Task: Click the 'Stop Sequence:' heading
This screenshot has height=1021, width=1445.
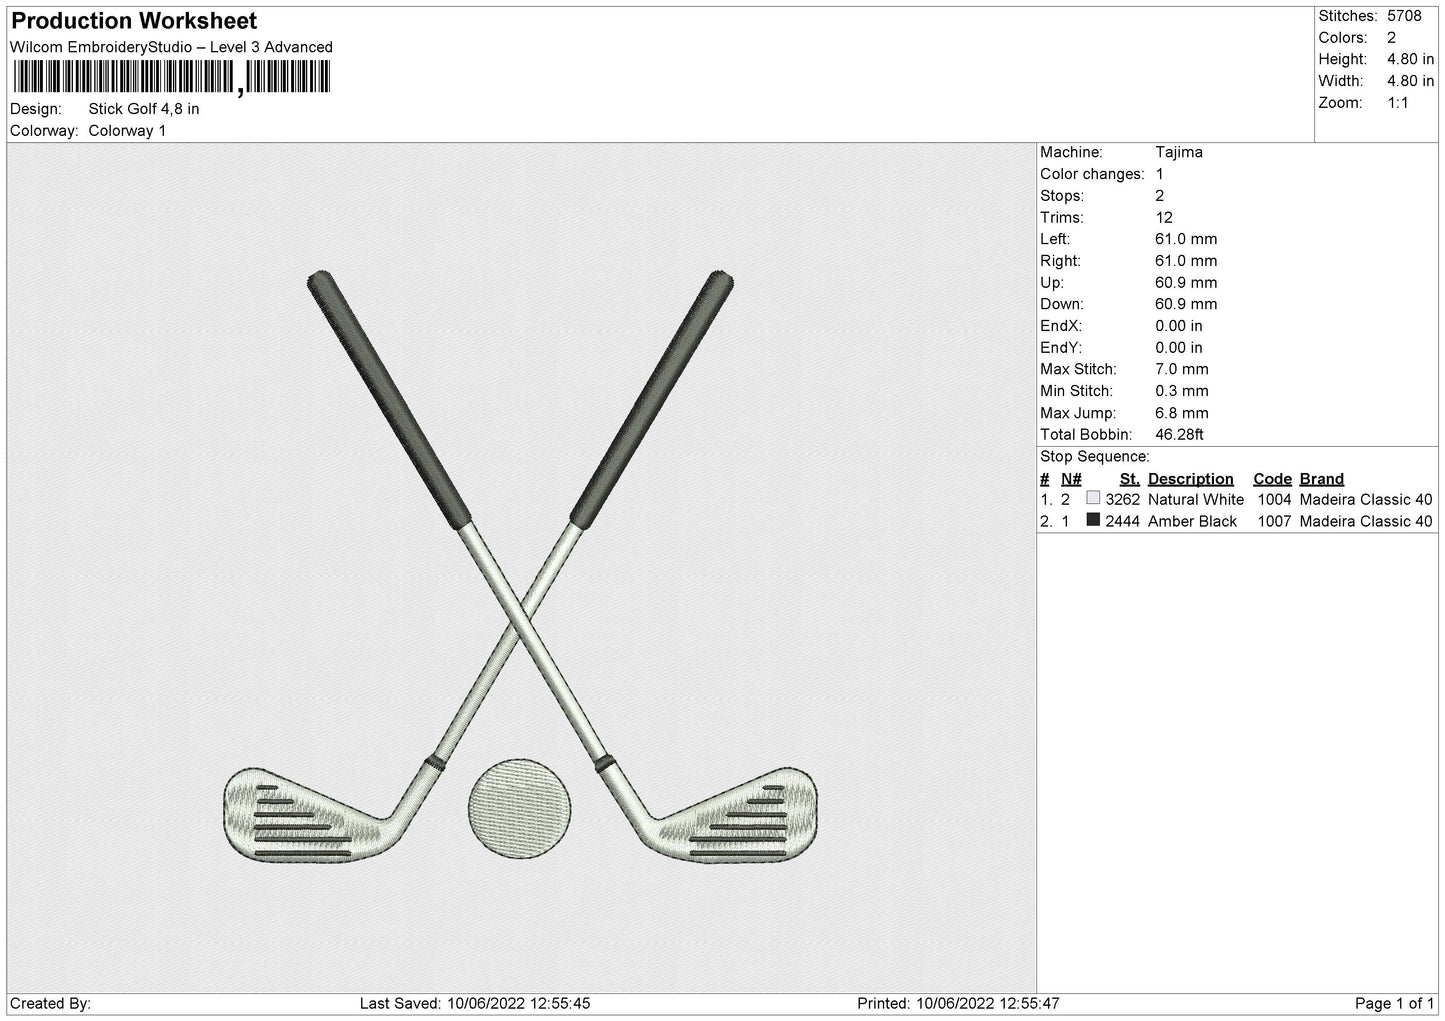Action: point(1095,457)
